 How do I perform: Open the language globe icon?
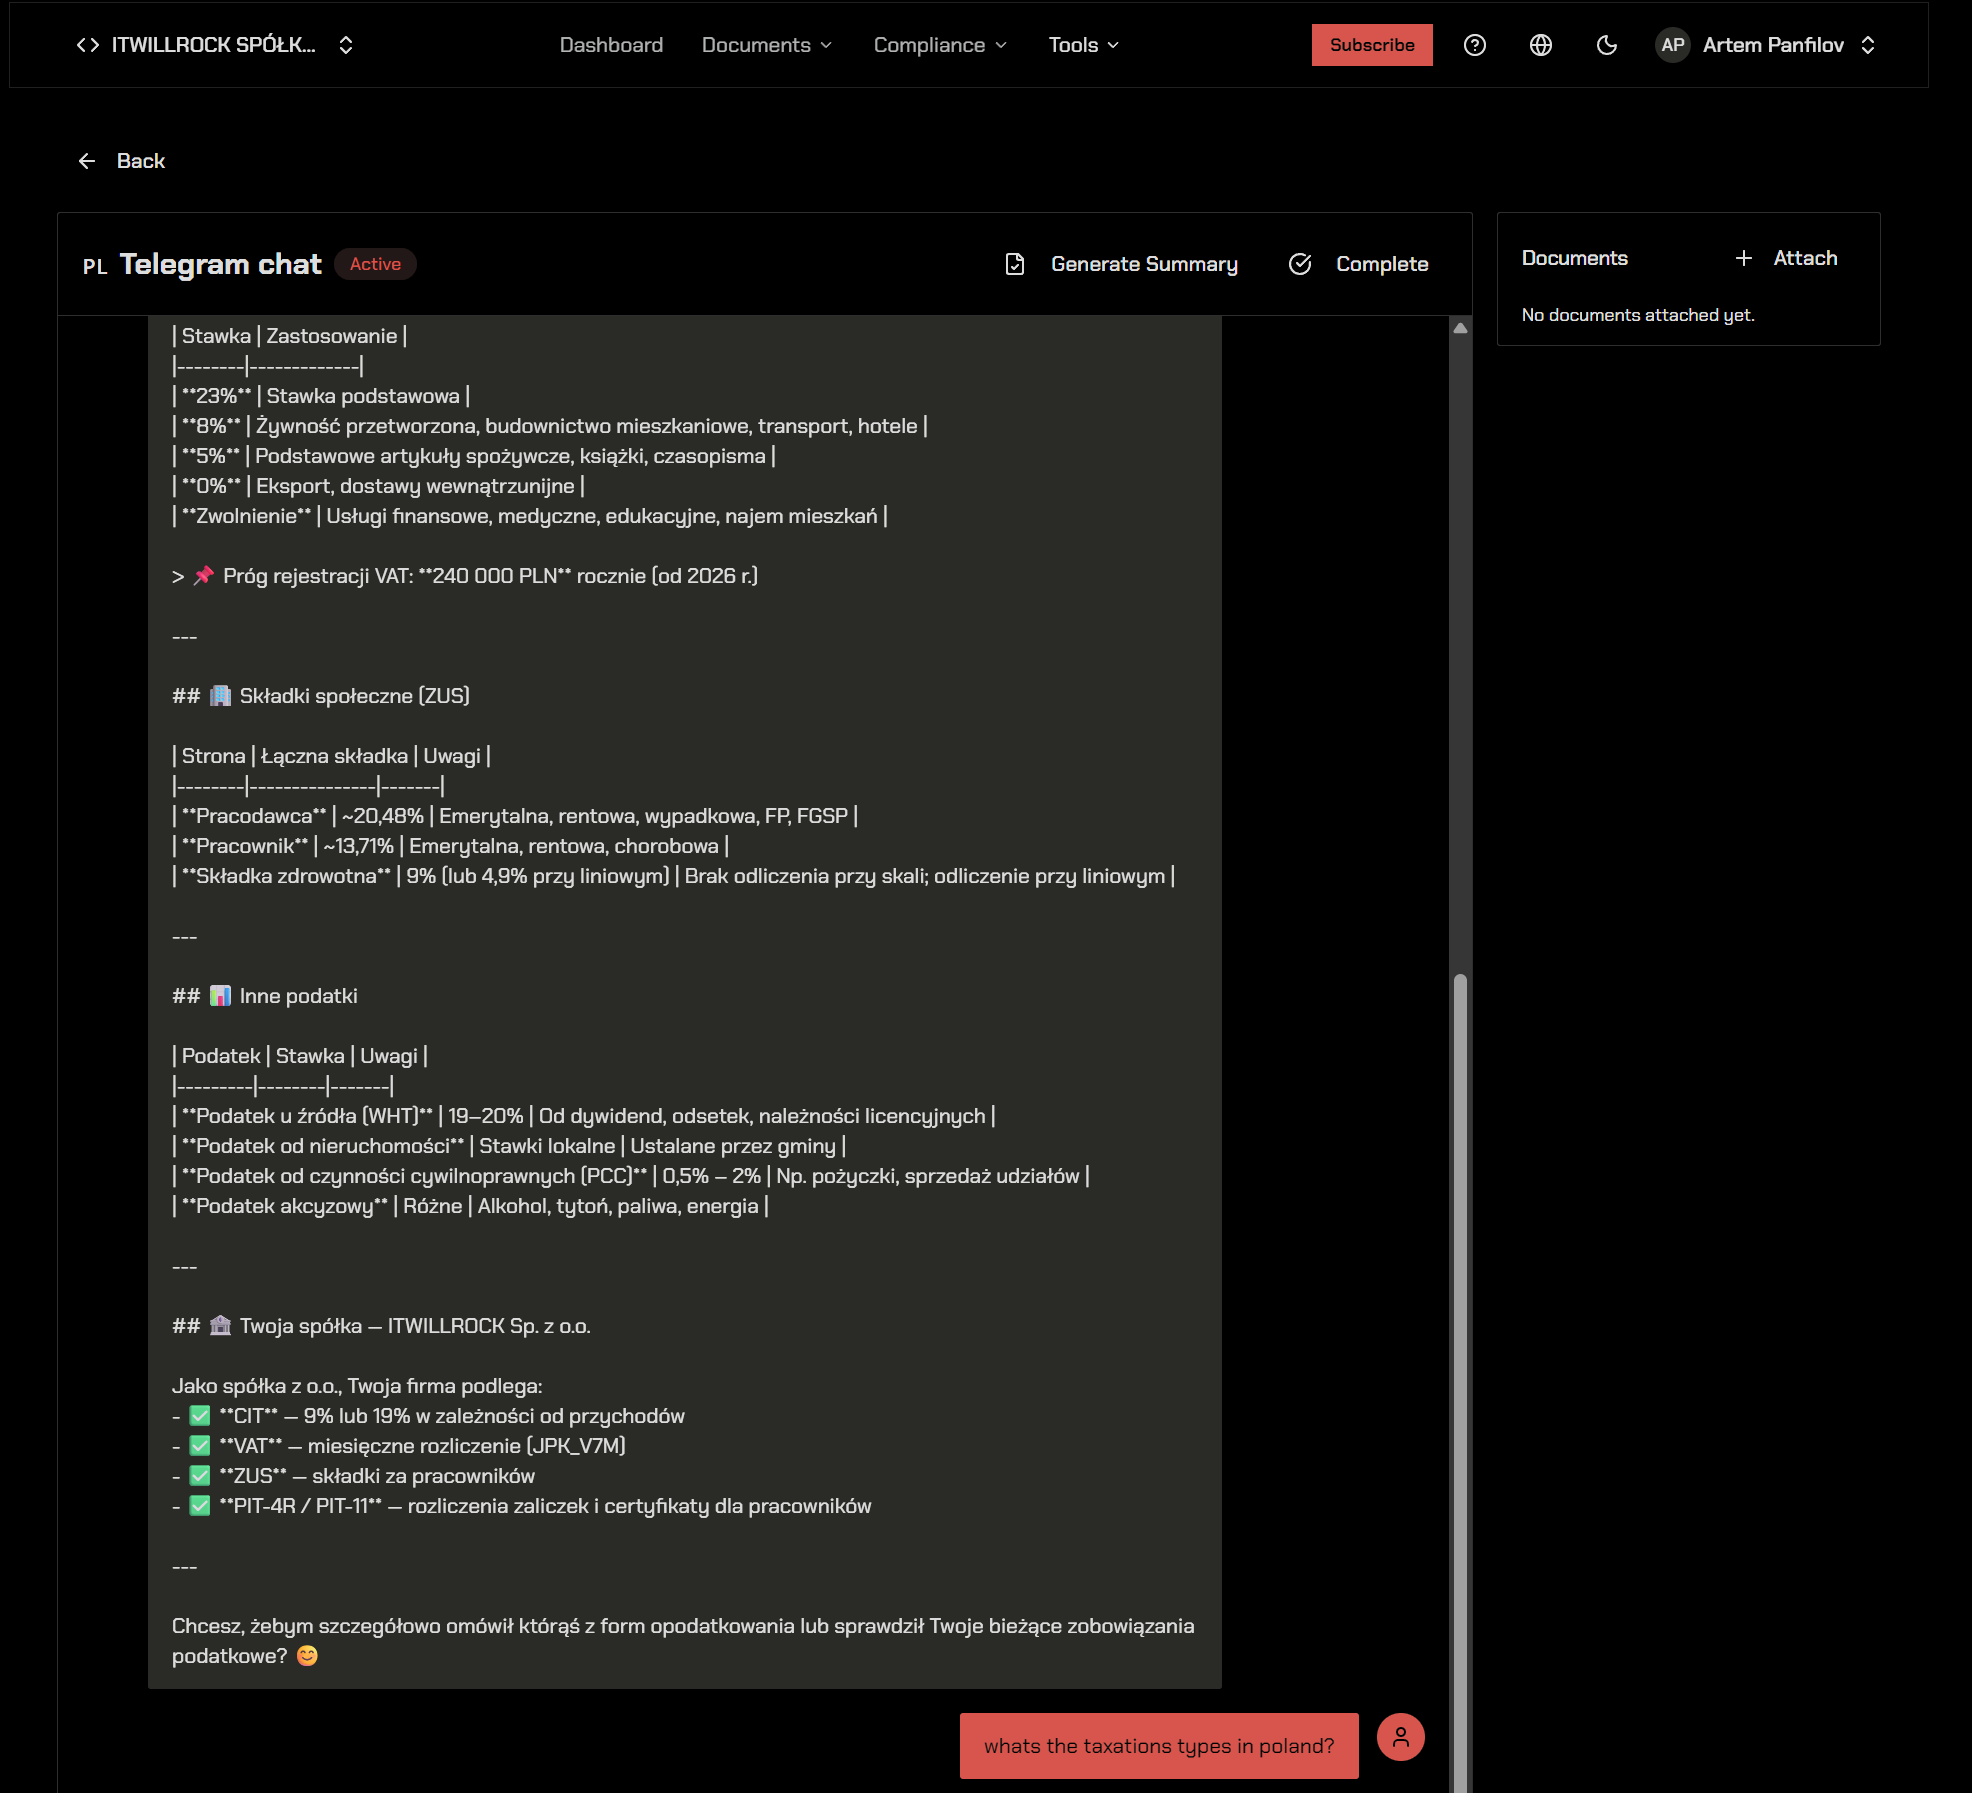[x=1540, y=45]
